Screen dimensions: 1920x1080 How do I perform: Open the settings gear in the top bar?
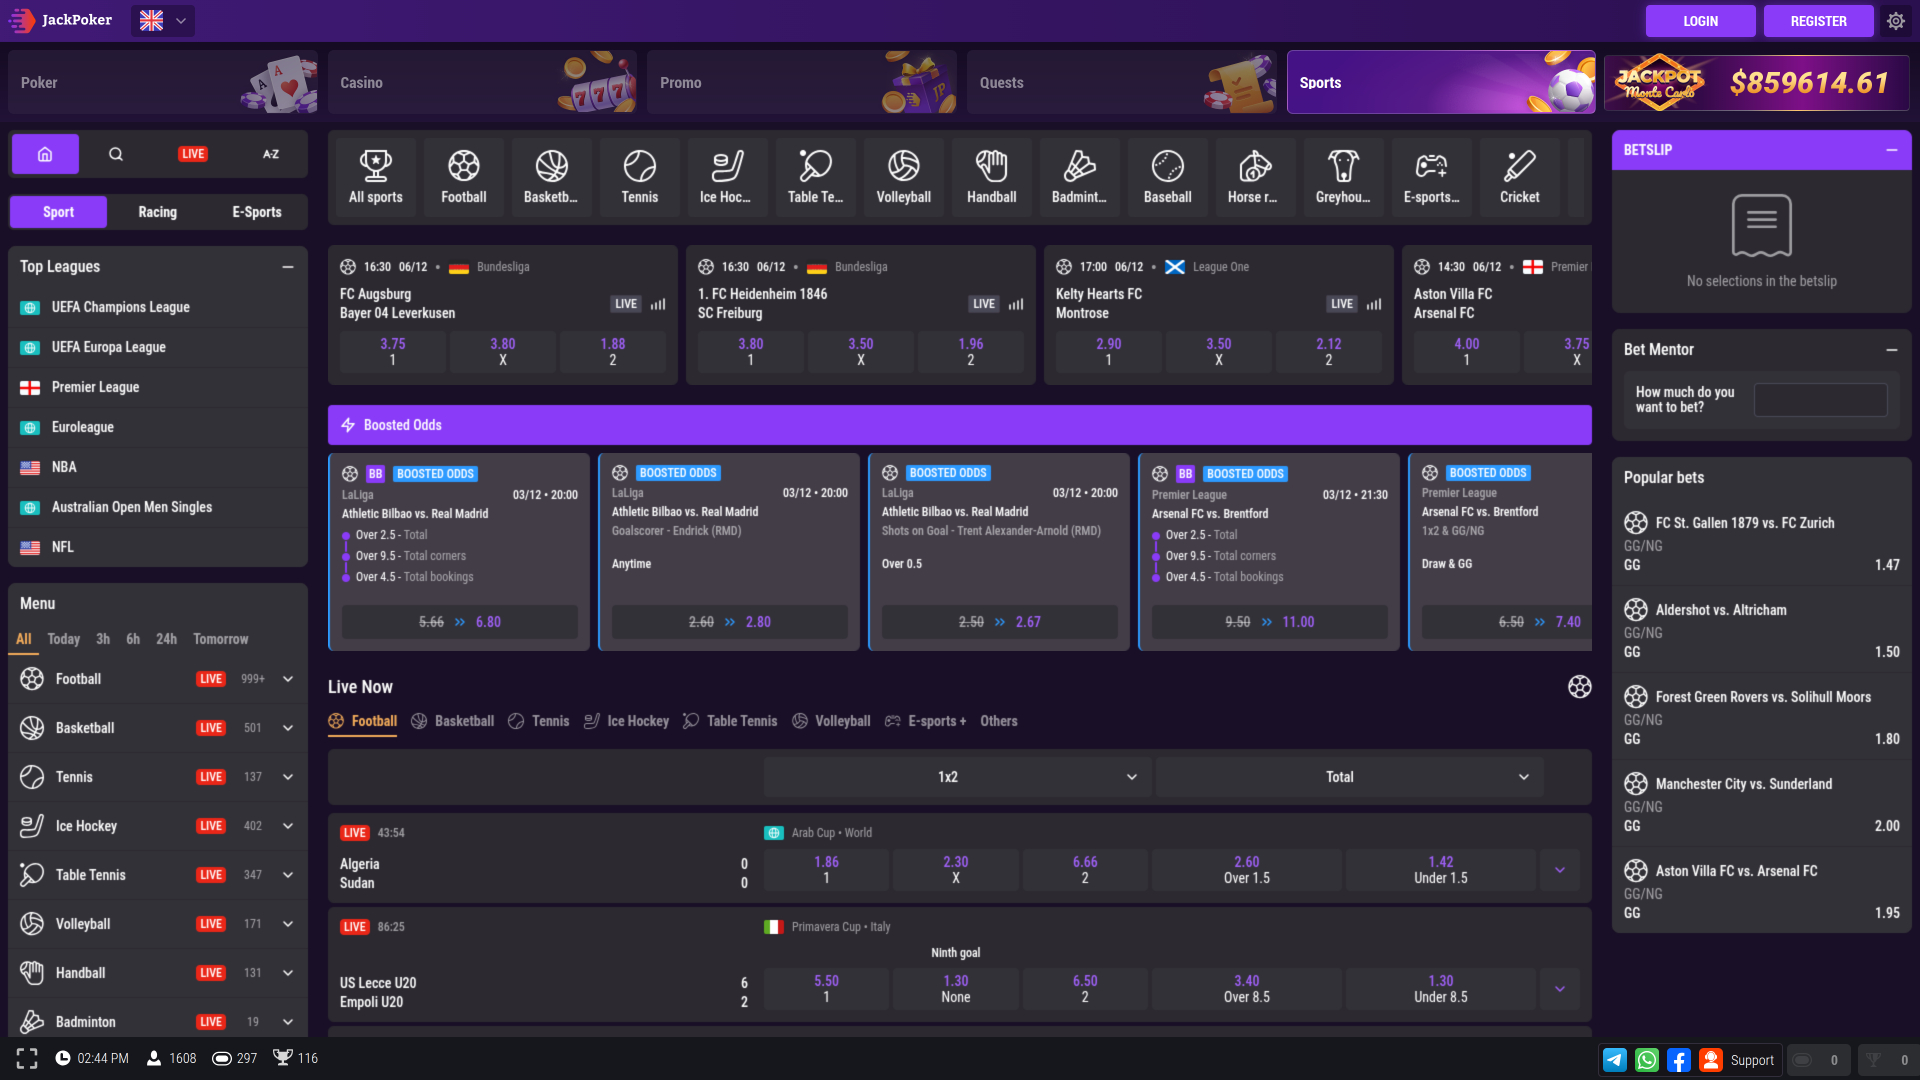tap(1896, 20)
